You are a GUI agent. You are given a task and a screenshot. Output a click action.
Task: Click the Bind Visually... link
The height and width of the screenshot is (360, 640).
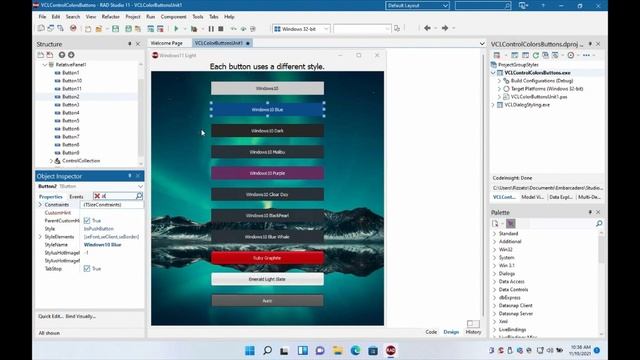coord(80,316)
